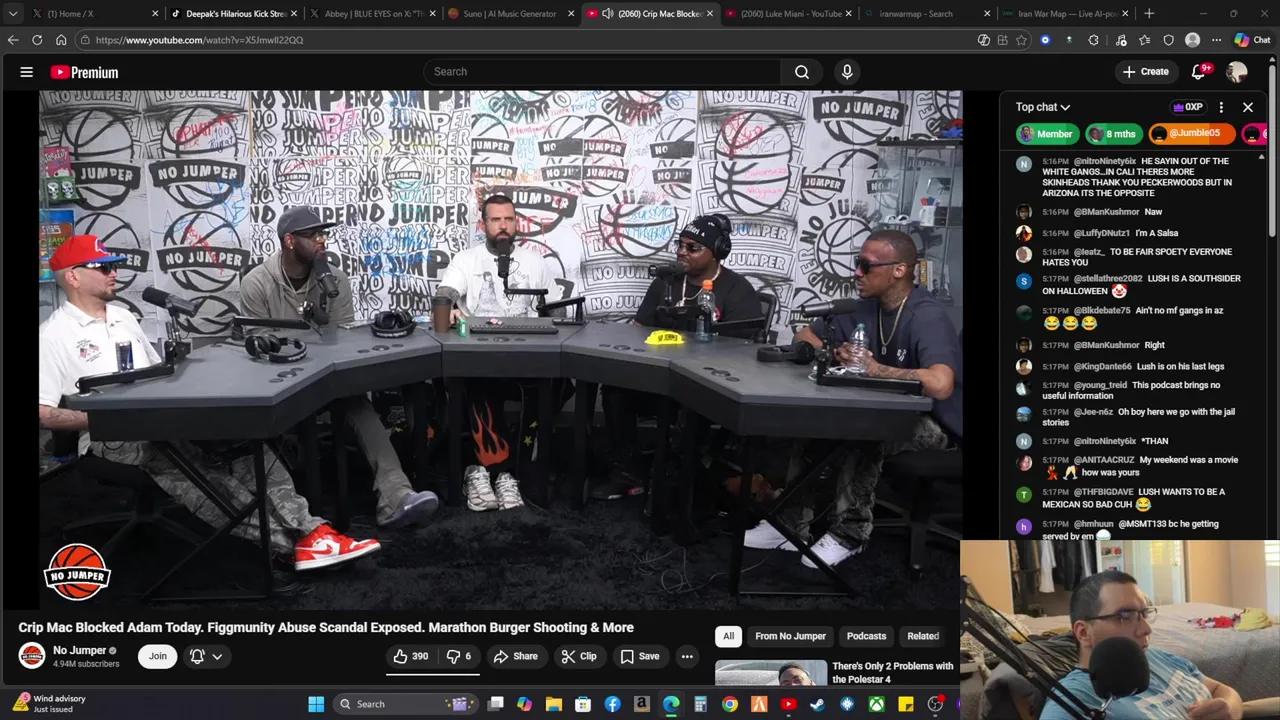Close the live chat panel
The height and width of the screenshot is (720, 1280).
pos(1248,107)
